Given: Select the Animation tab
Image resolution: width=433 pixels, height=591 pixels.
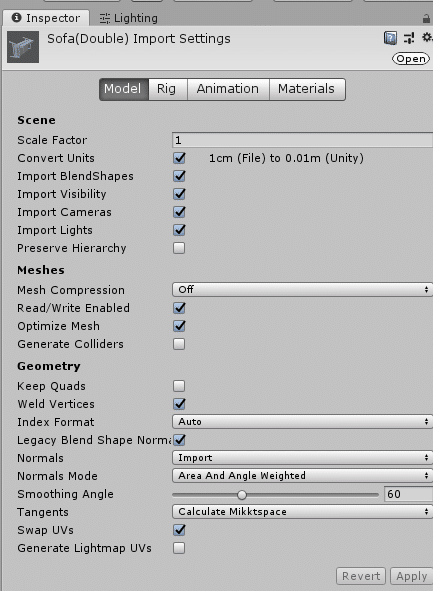Looking at the screenshot, I should coord(228,89).
